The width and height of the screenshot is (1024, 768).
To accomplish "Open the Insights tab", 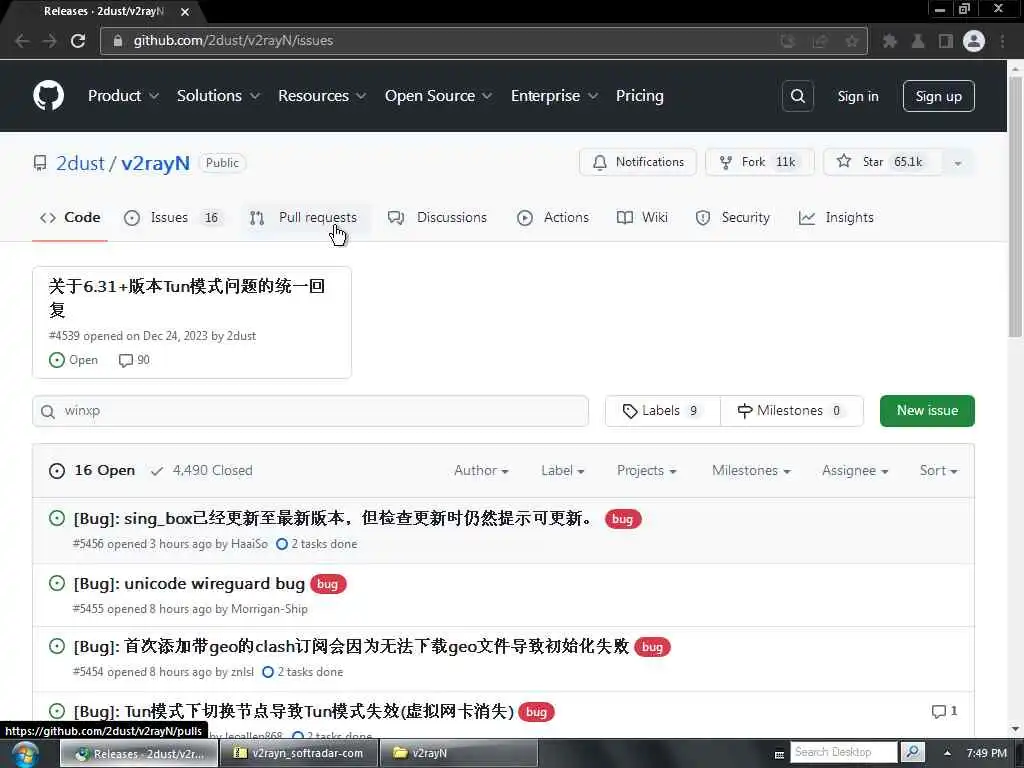I will pos(836,217).
